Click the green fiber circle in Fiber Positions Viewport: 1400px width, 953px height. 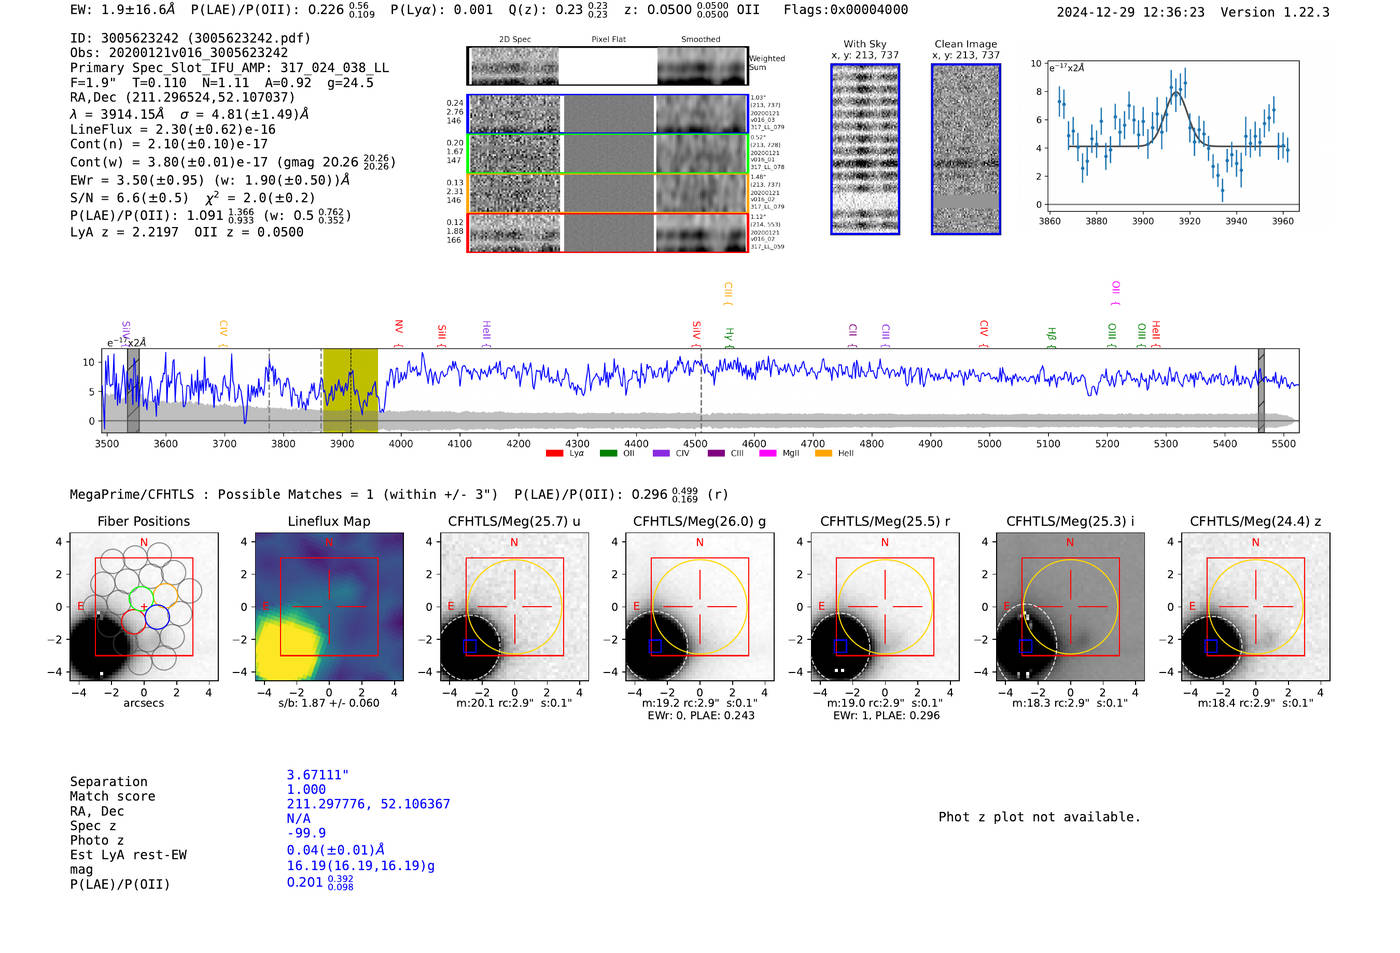141,598
